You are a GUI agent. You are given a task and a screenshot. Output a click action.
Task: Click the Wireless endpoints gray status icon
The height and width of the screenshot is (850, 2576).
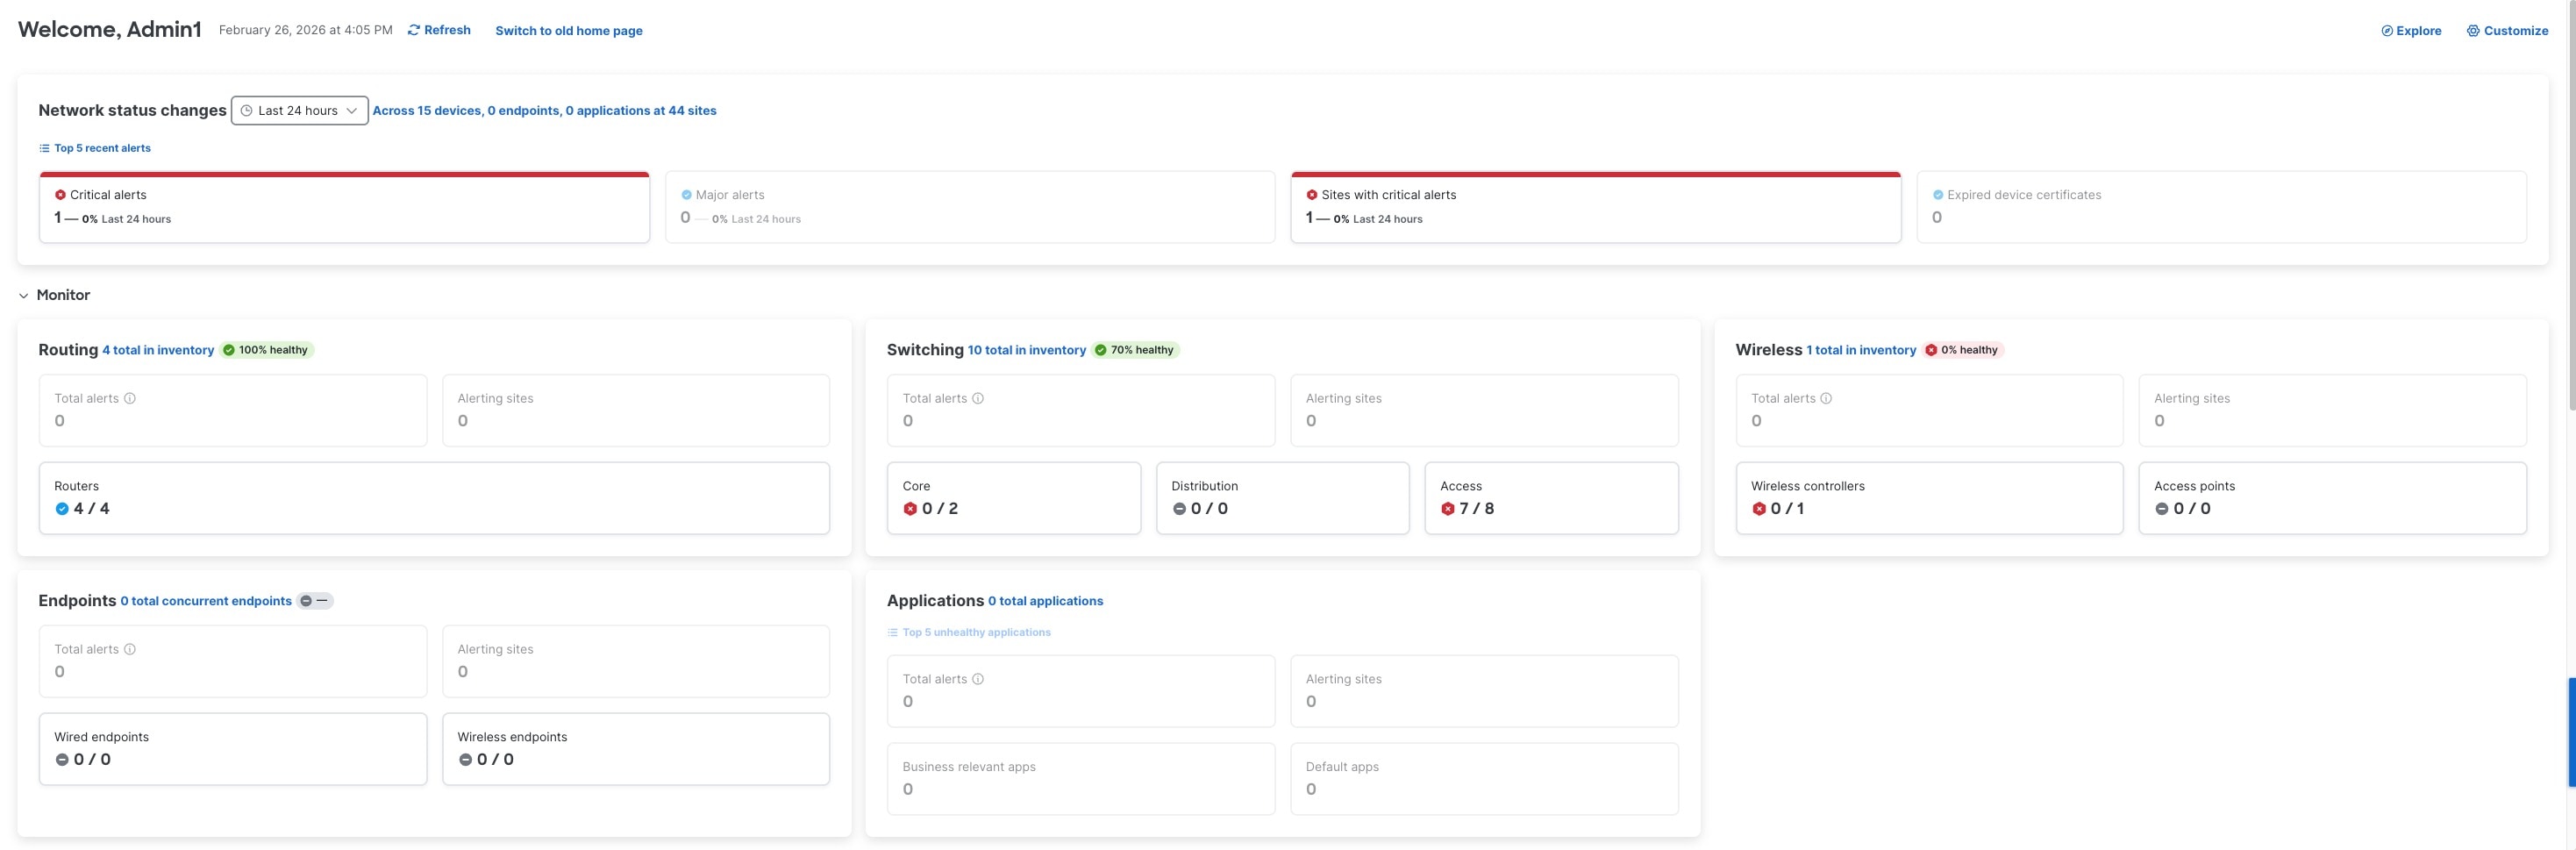[x=465, y=760]
